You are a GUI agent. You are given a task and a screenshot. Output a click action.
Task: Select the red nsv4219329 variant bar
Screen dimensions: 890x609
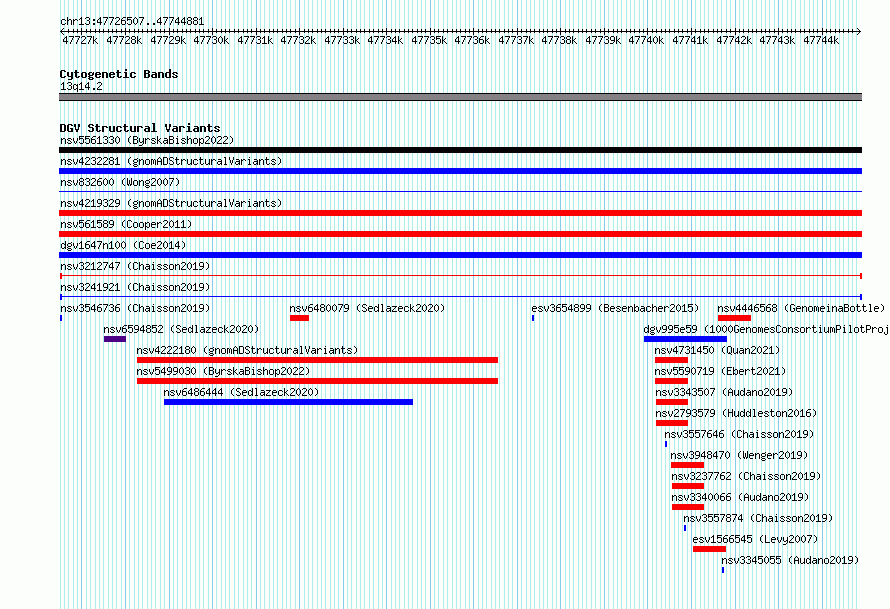(460, 213)
